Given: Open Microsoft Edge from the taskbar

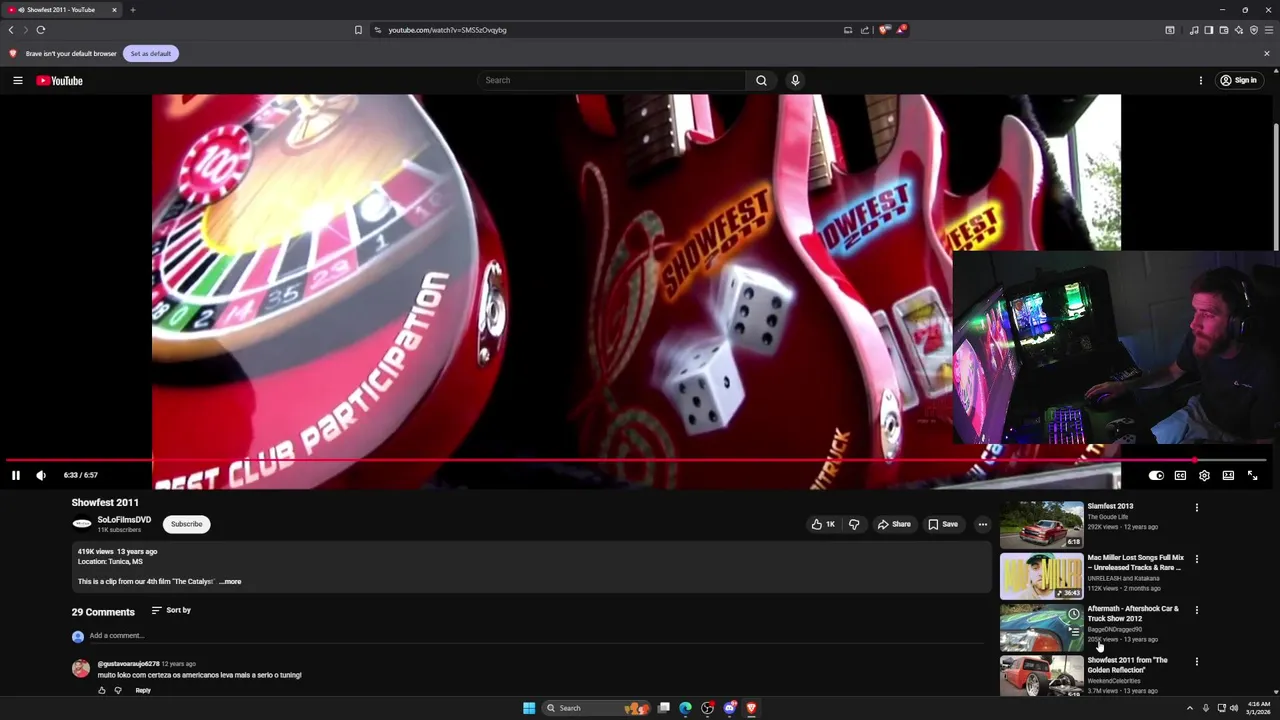Looking at the screenshot, I should (685, 708).
